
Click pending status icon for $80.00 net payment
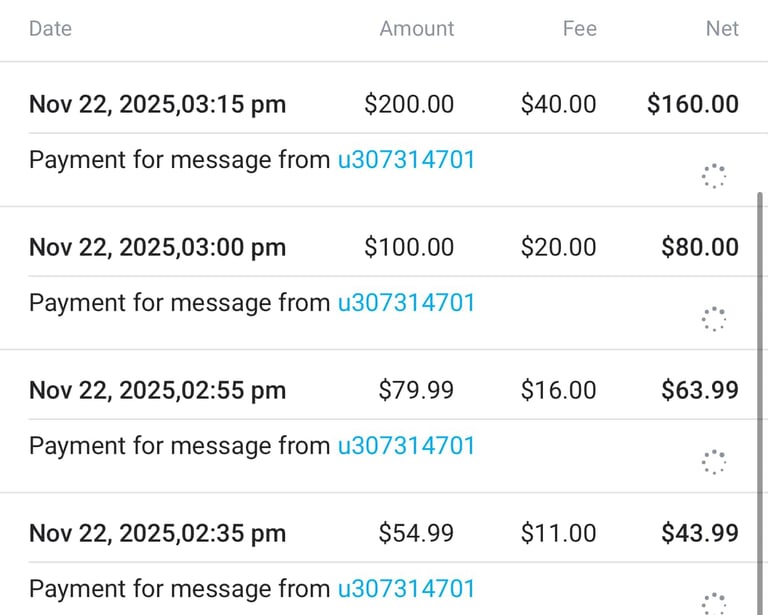pos(713,319)
